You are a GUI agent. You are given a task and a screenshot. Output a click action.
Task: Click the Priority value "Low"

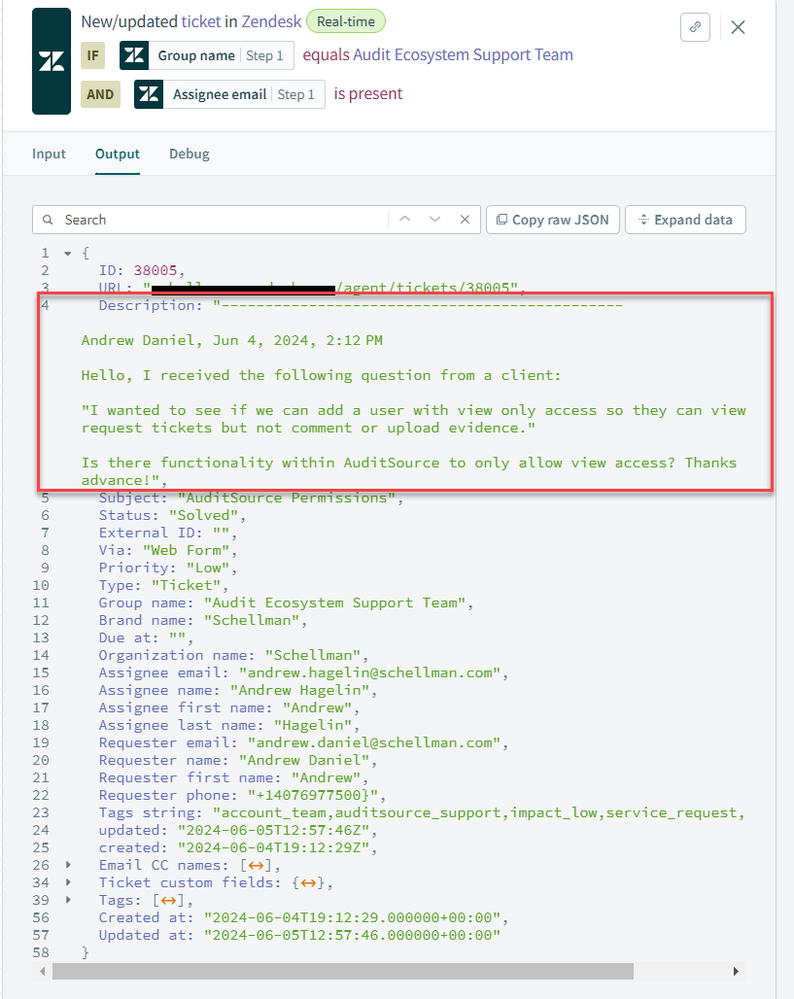[208, 568]
